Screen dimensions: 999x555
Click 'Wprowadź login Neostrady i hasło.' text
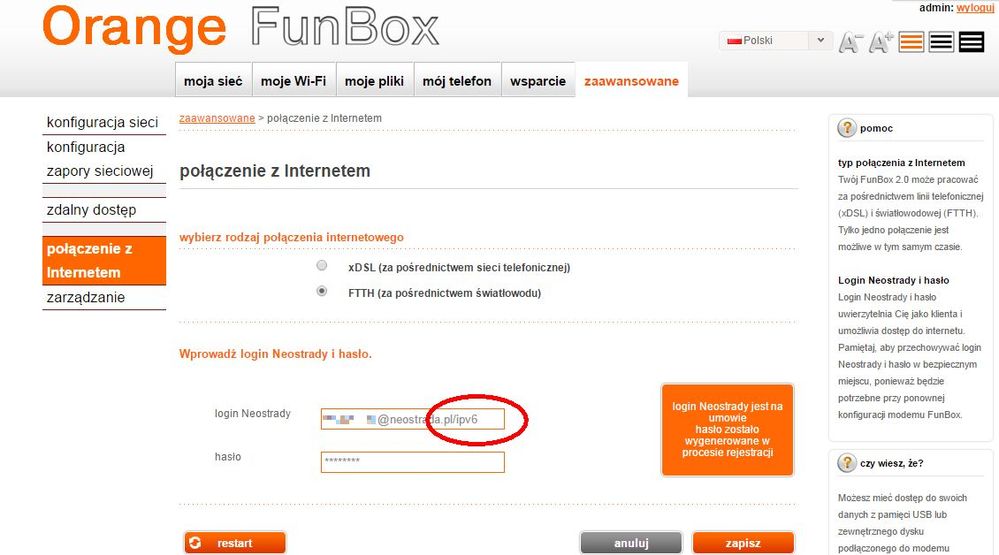275,354
